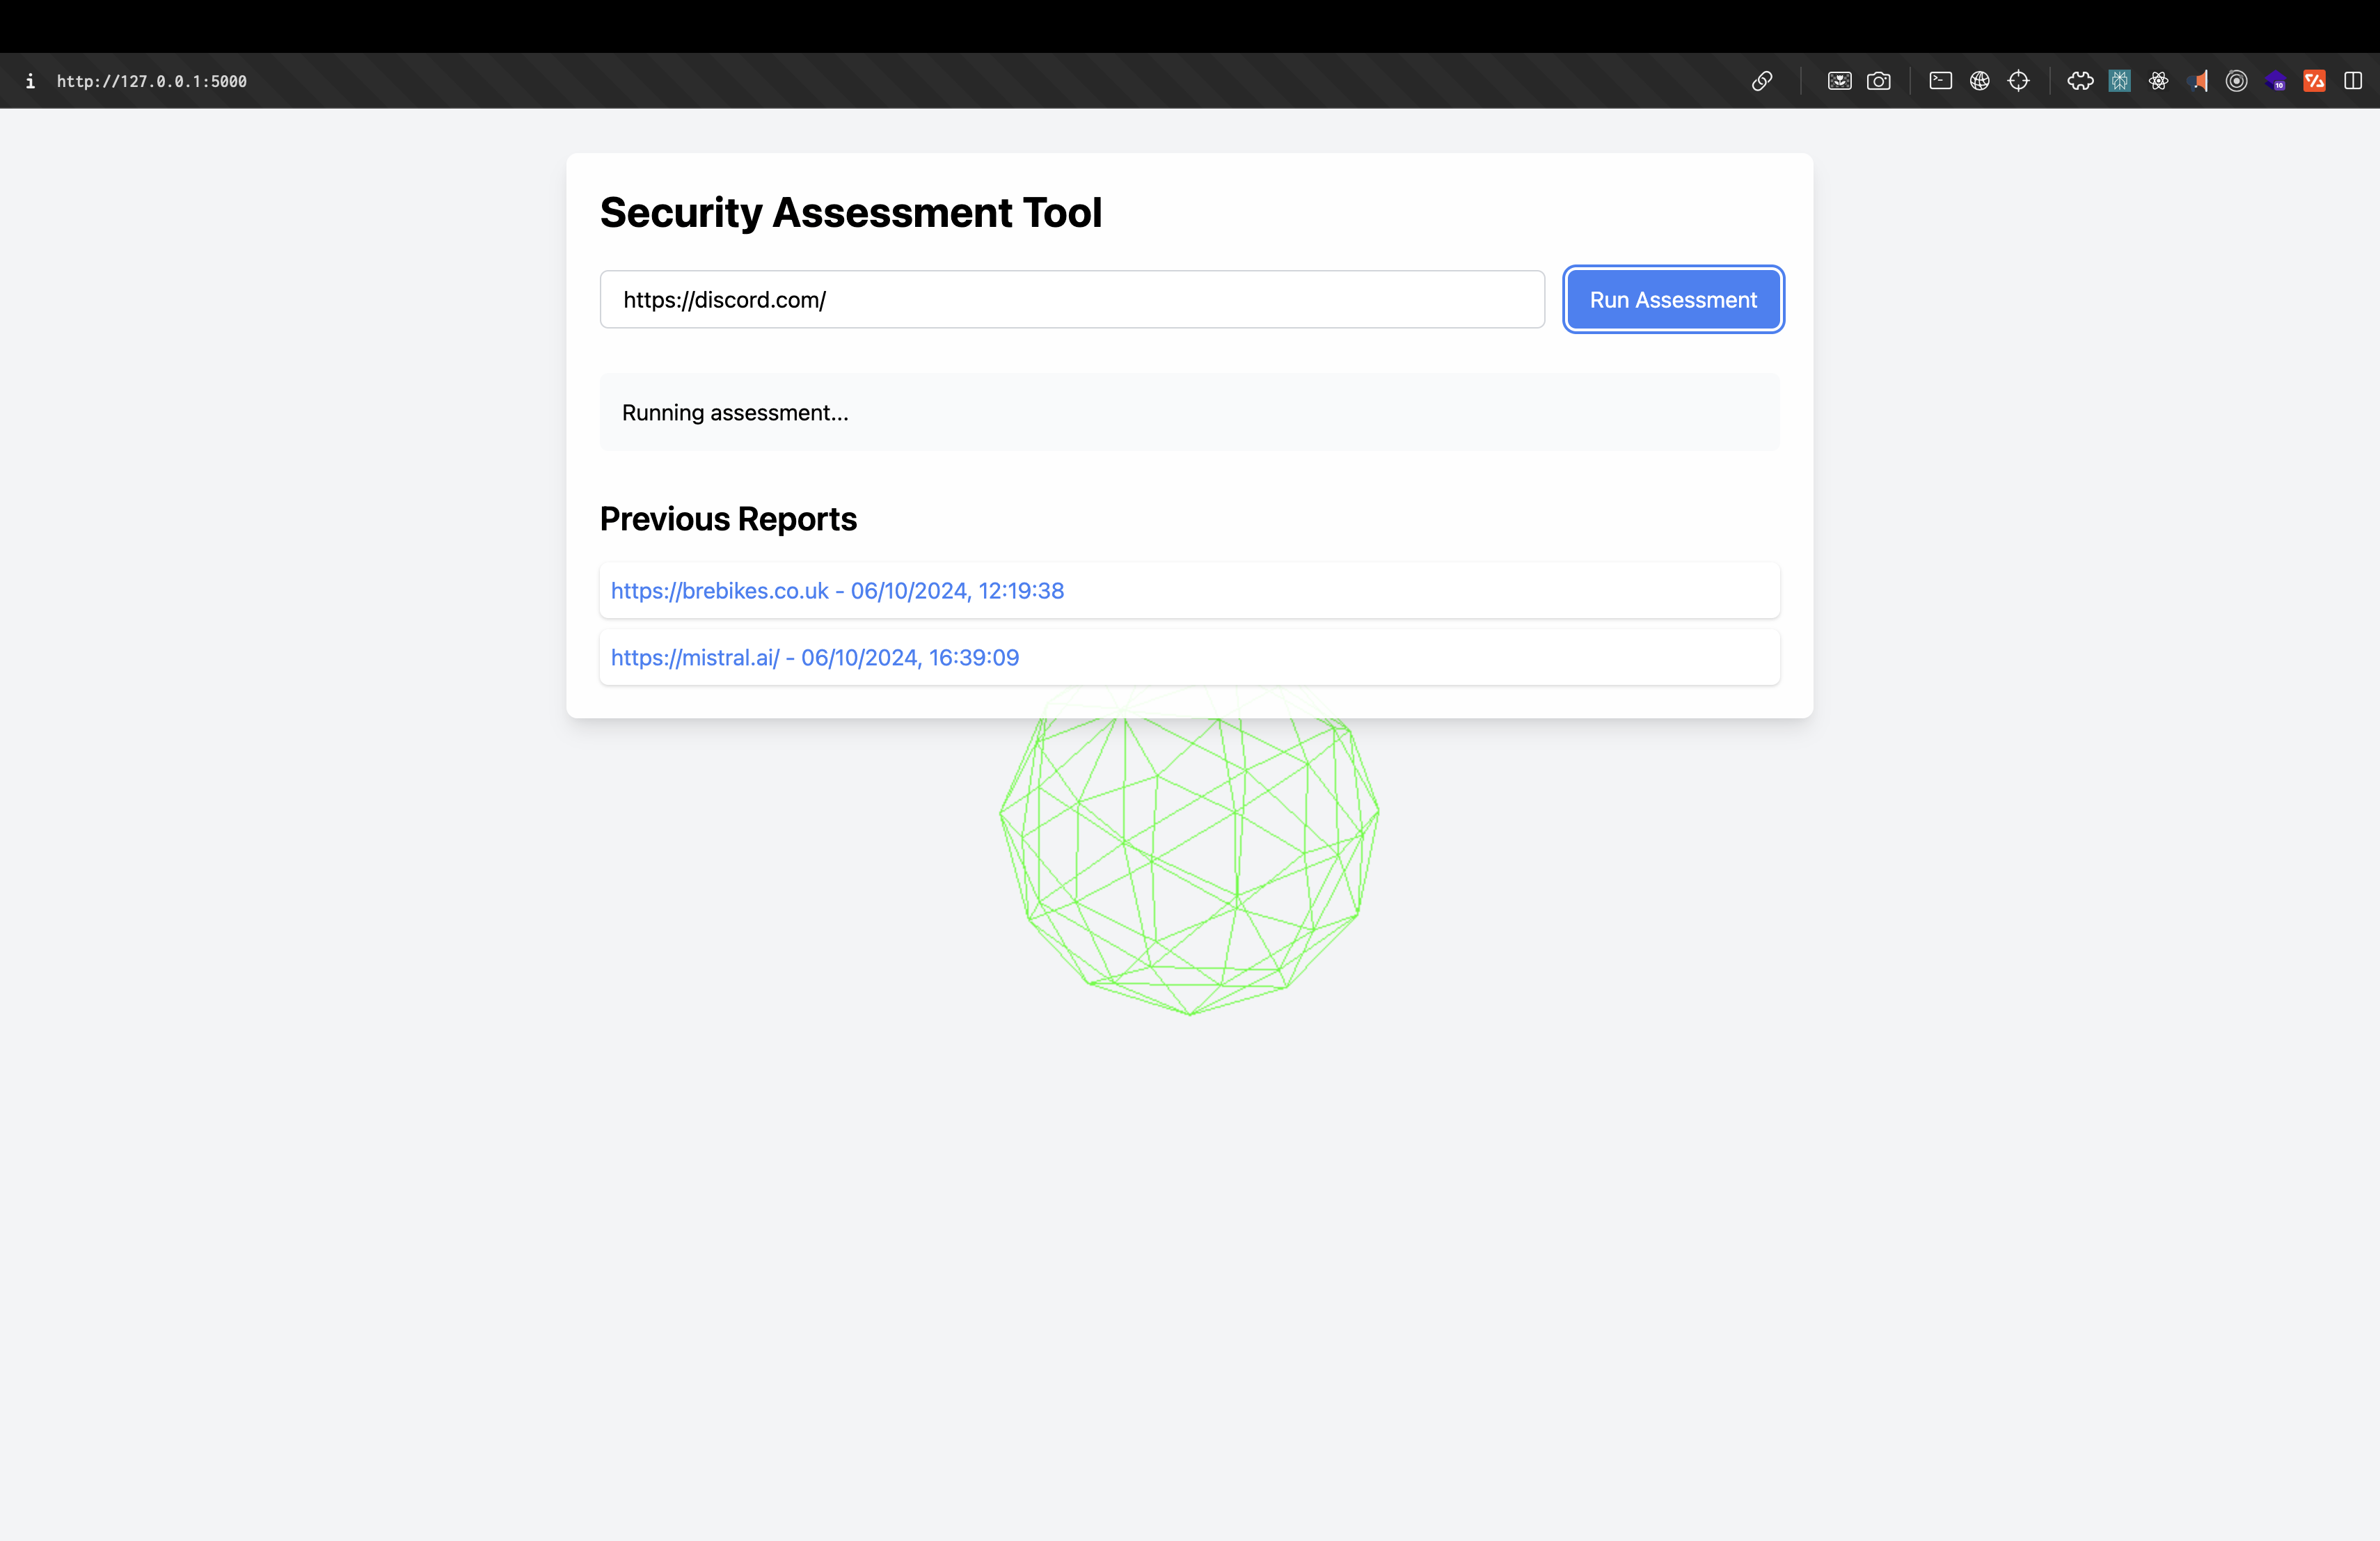Click the copy link icon in toolbar
Viewport: 2380px width, 1541px height.
1762,81
